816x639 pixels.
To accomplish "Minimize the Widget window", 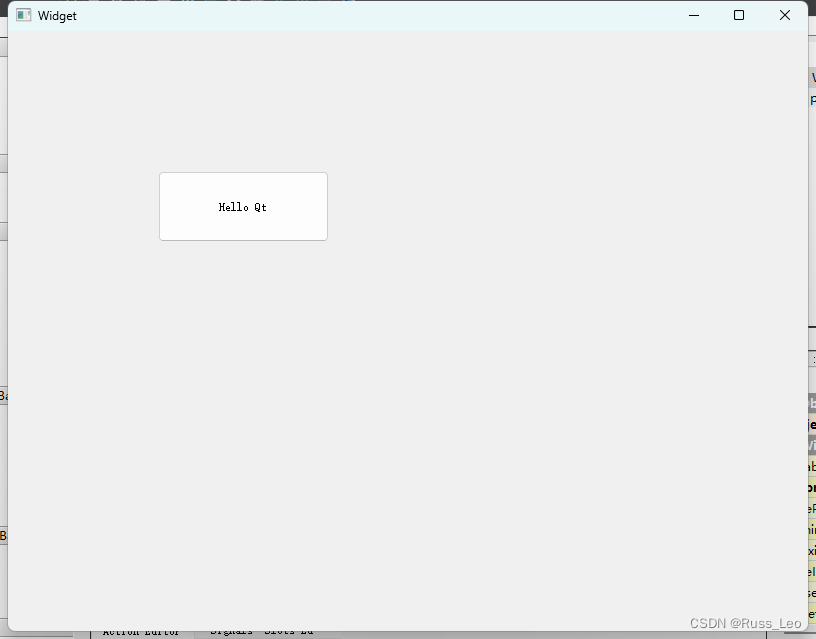I will pyautogui.click(x=694, y=16).
